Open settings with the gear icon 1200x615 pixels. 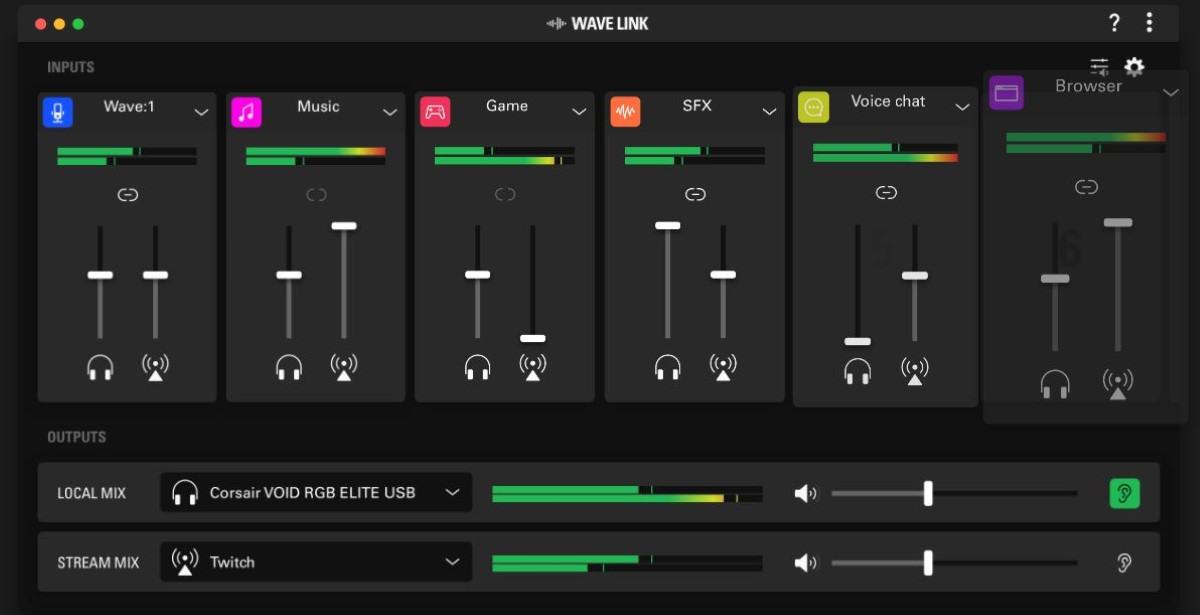tap(1134, 67)
